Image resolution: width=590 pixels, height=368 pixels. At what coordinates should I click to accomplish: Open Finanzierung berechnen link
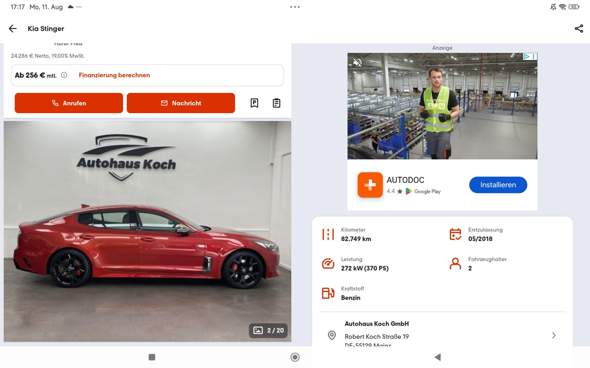tap(114, 75)
